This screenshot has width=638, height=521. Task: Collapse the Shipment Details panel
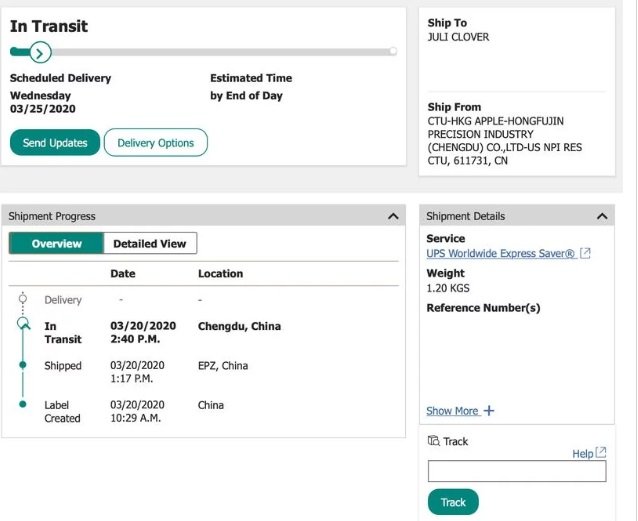coord(602,216)
